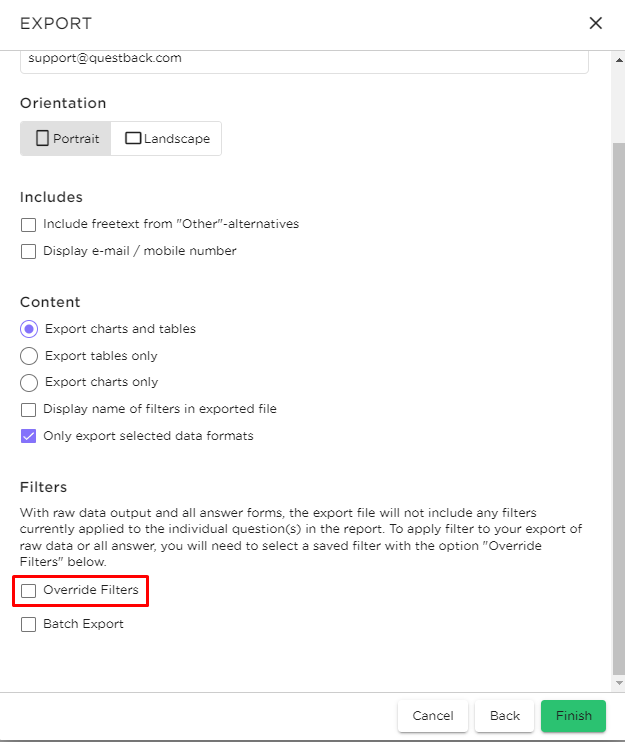Viewport: 625px width, 742px height.
Task: Select the Landscape orientation icon
Action: pos(133,138)
